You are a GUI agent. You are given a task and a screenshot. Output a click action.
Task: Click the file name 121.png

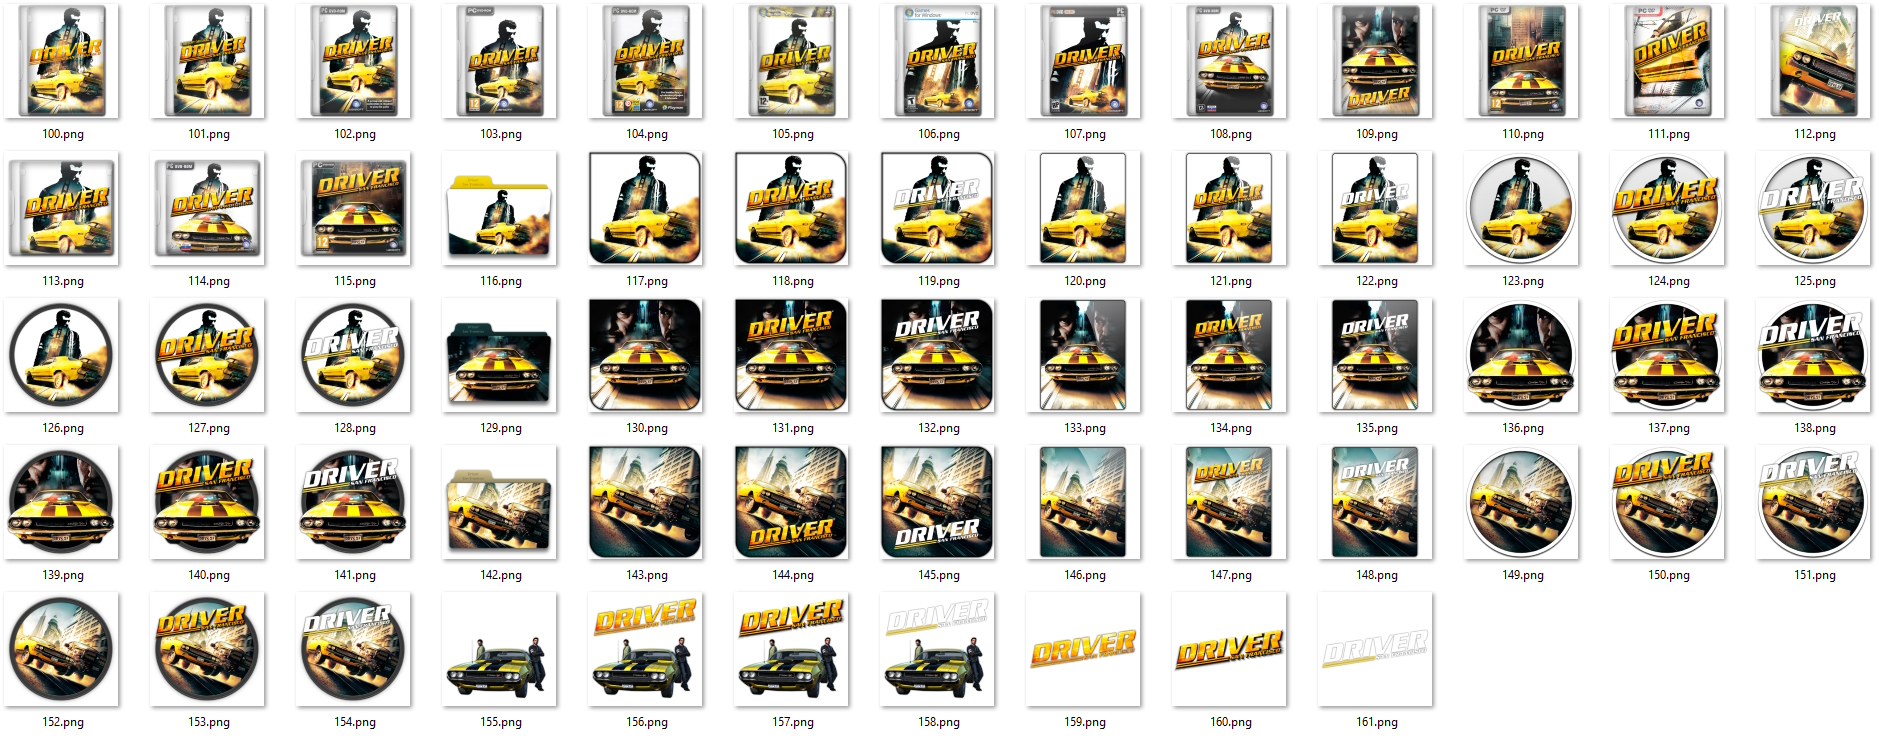1231,281
